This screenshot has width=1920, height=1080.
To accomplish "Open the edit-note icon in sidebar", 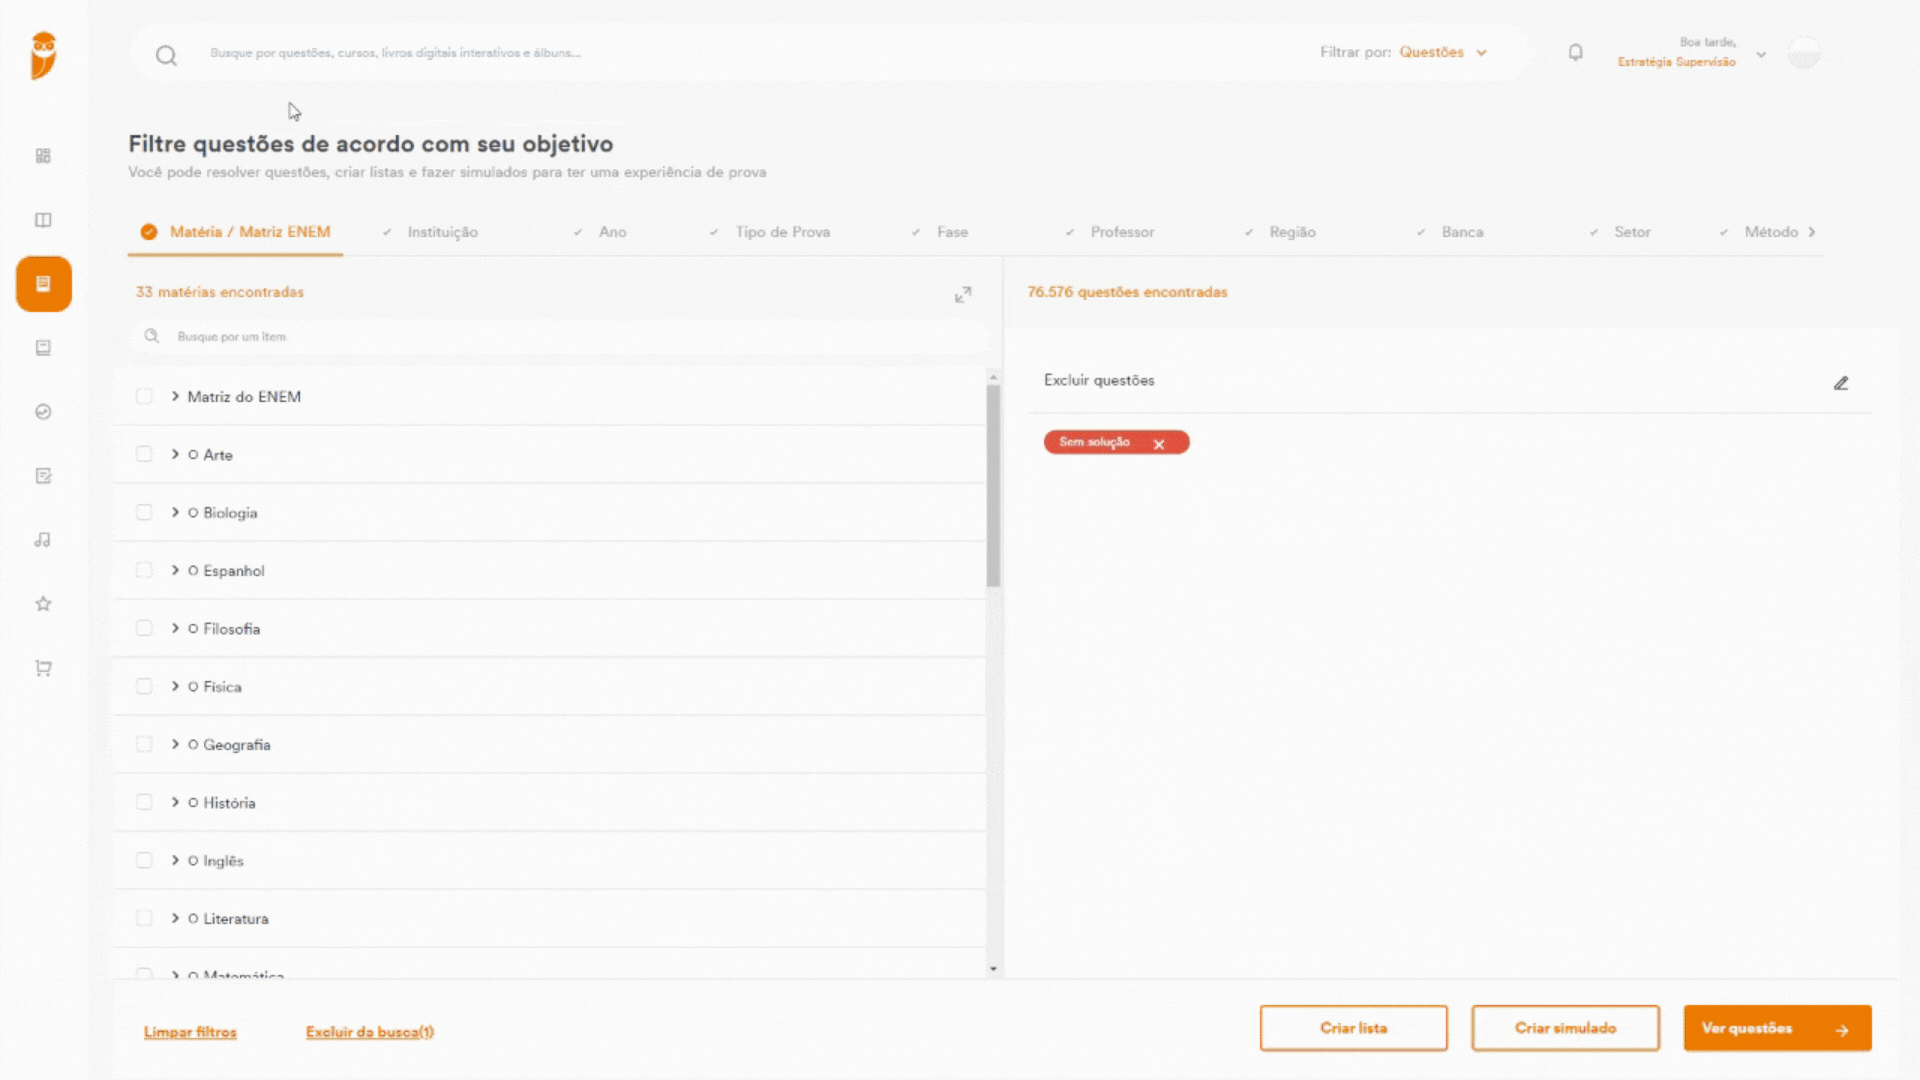I will click(x=43, y=476).
